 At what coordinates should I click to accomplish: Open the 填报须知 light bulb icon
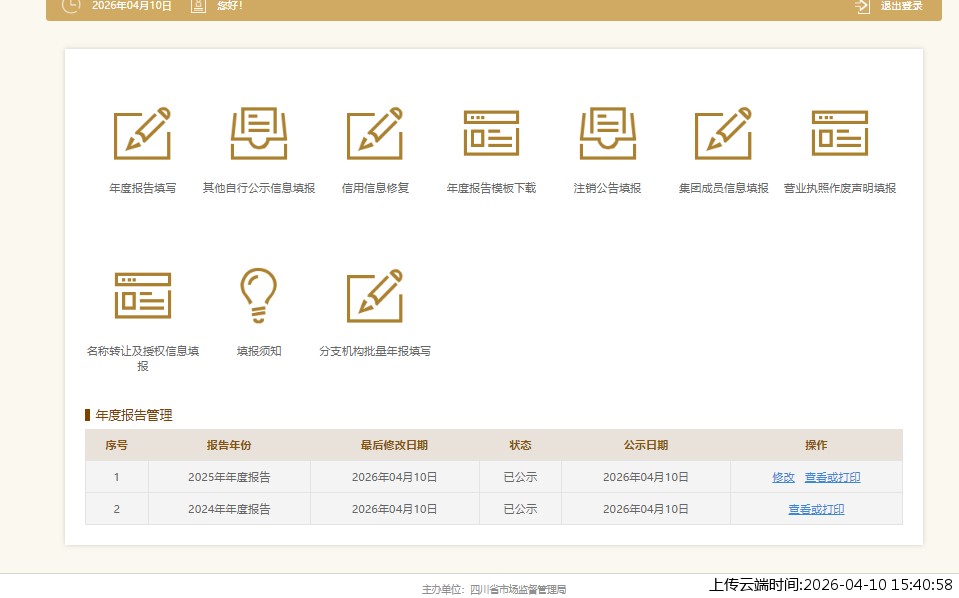coord(258,293)
